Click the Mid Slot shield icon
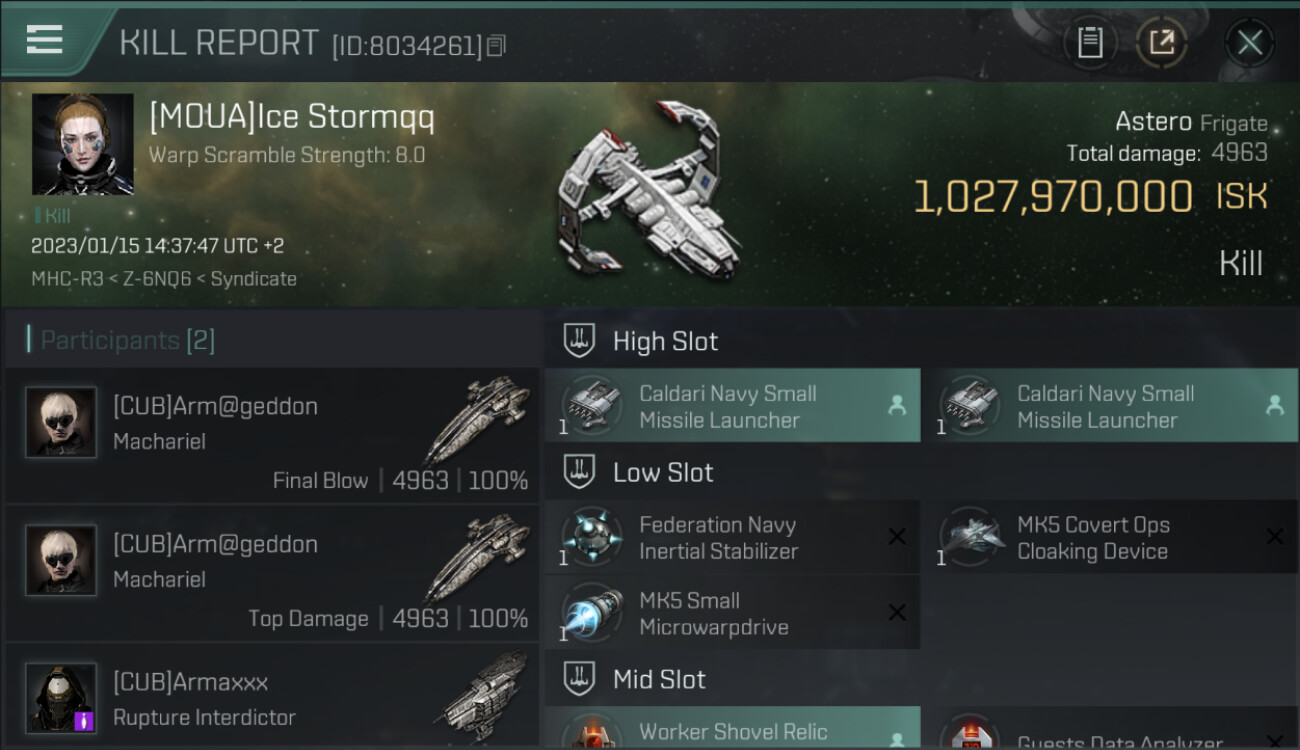This screenshot has height=750, width=1300. [x=579, y=679]
